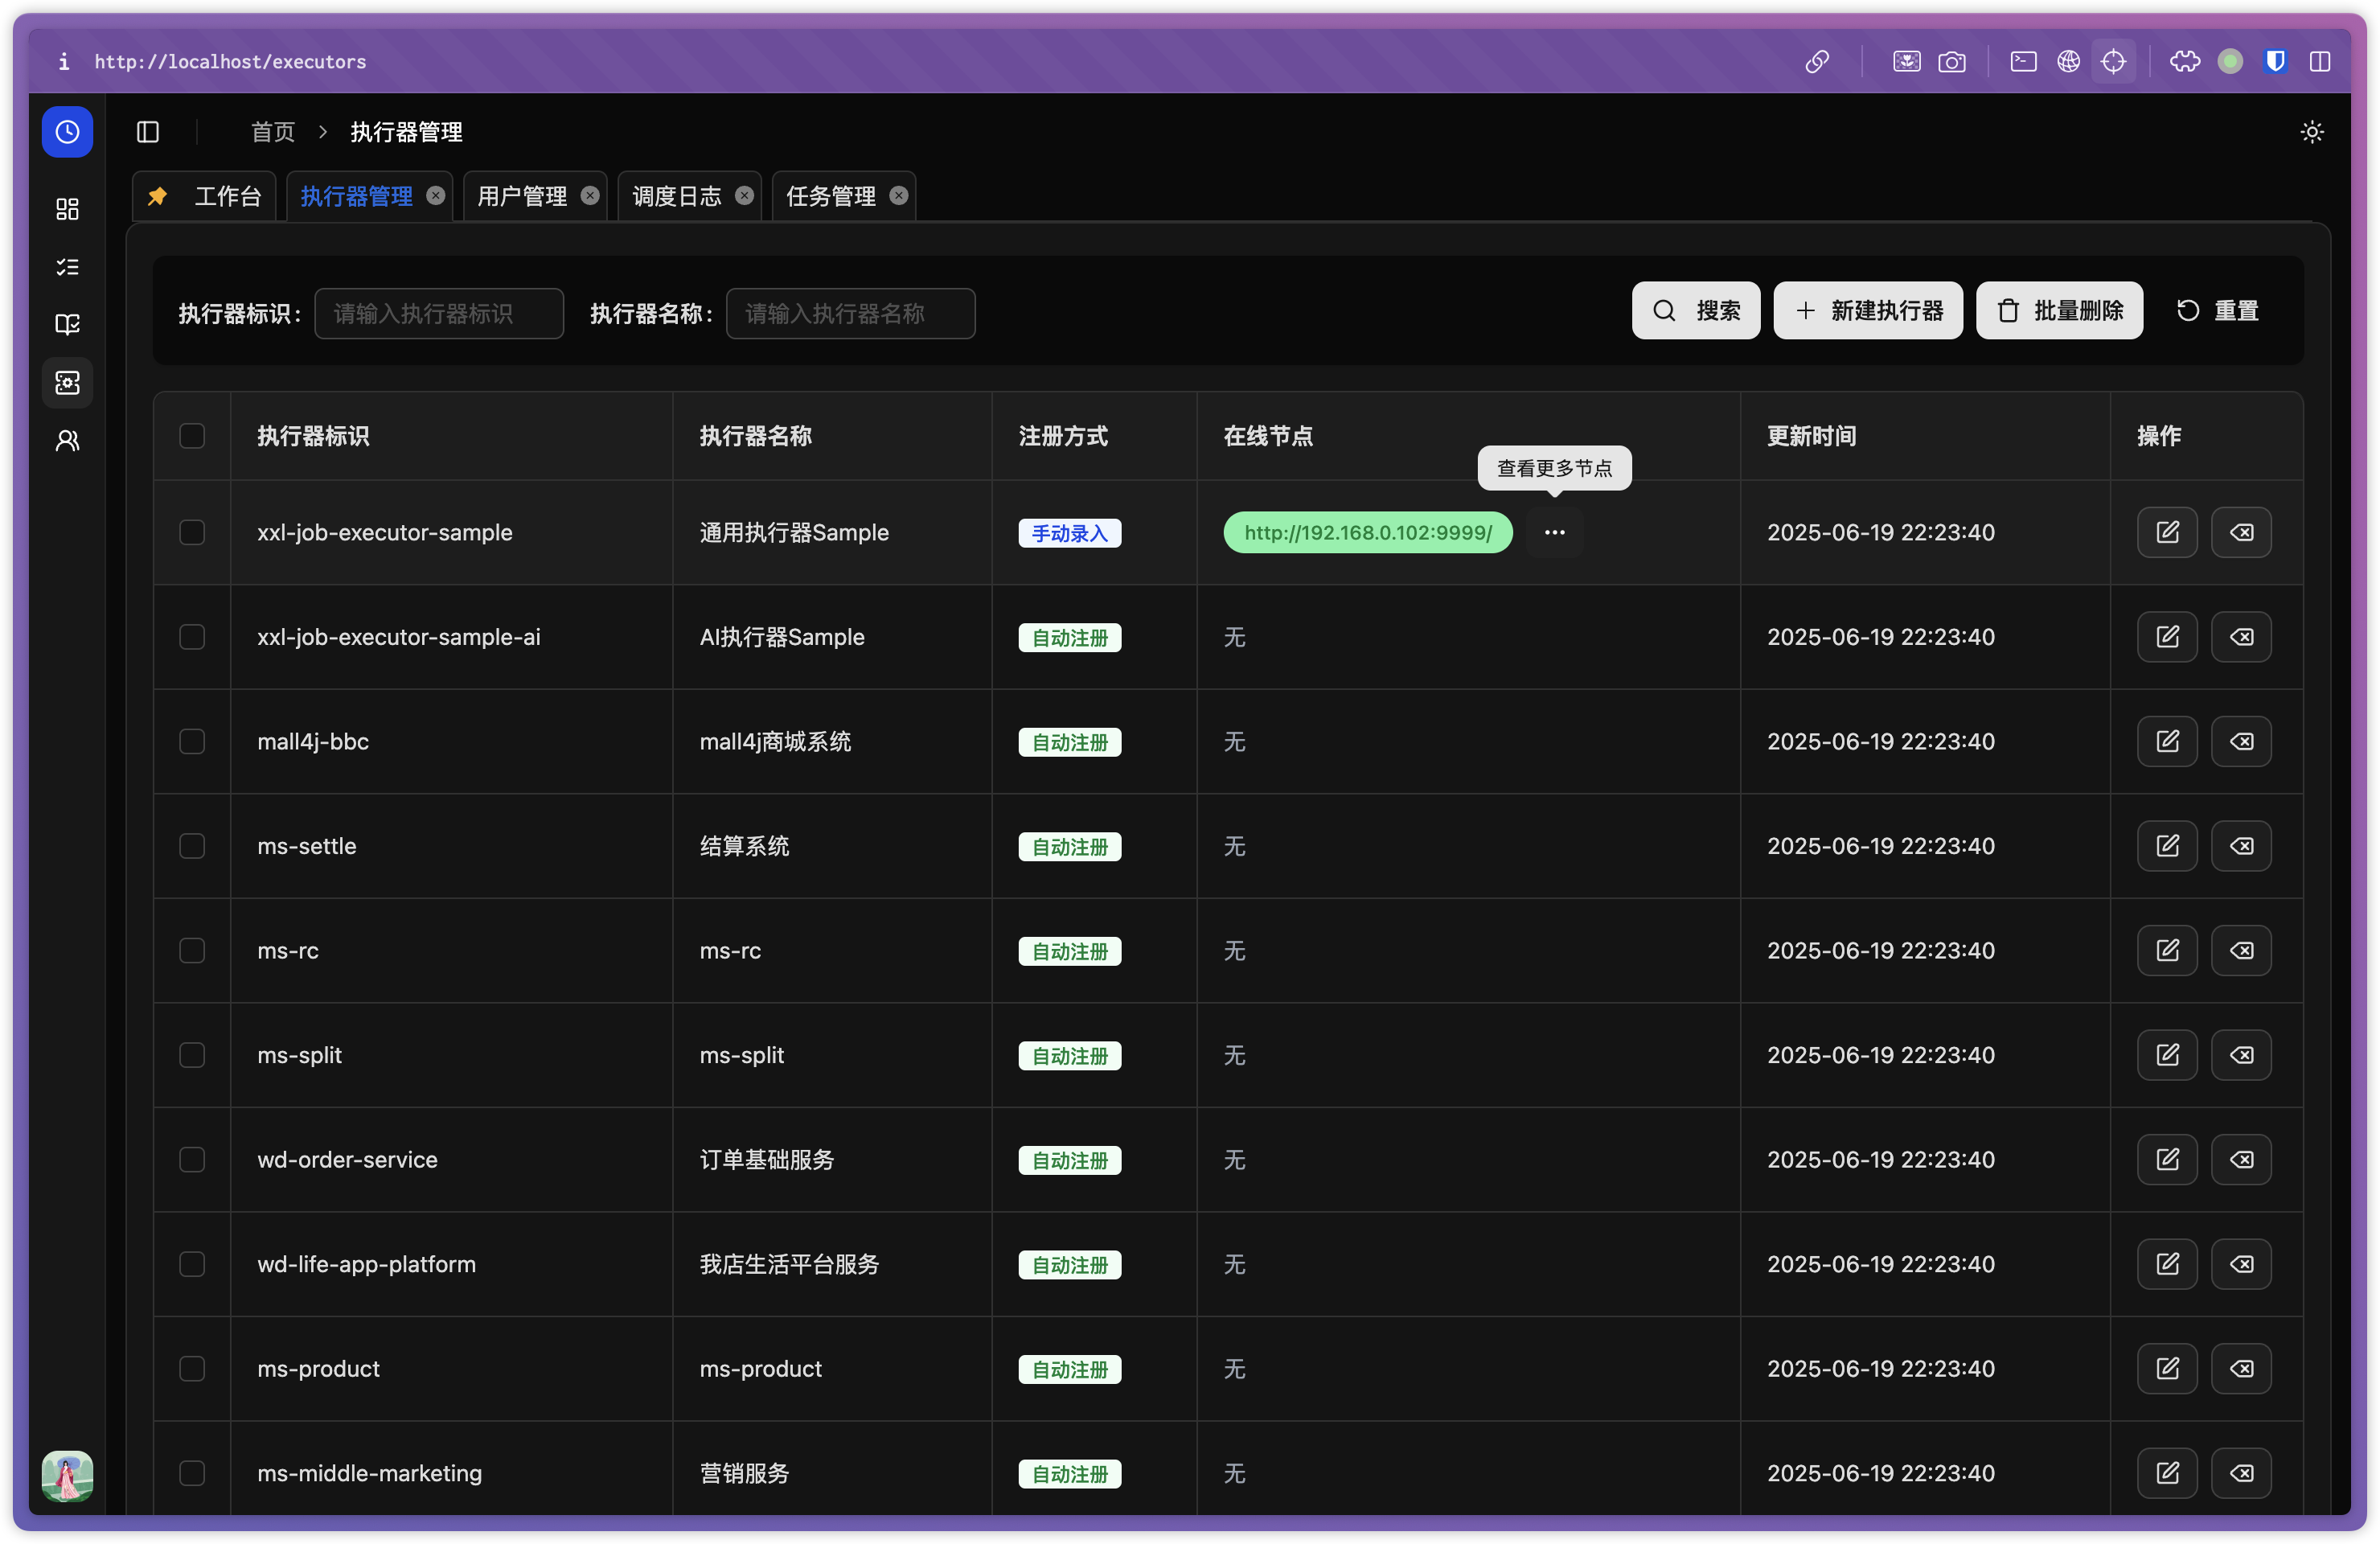Screen dimensions: 2380x1544
Task: Click the 首页 breadcrumb link
Action: (273, 132)
